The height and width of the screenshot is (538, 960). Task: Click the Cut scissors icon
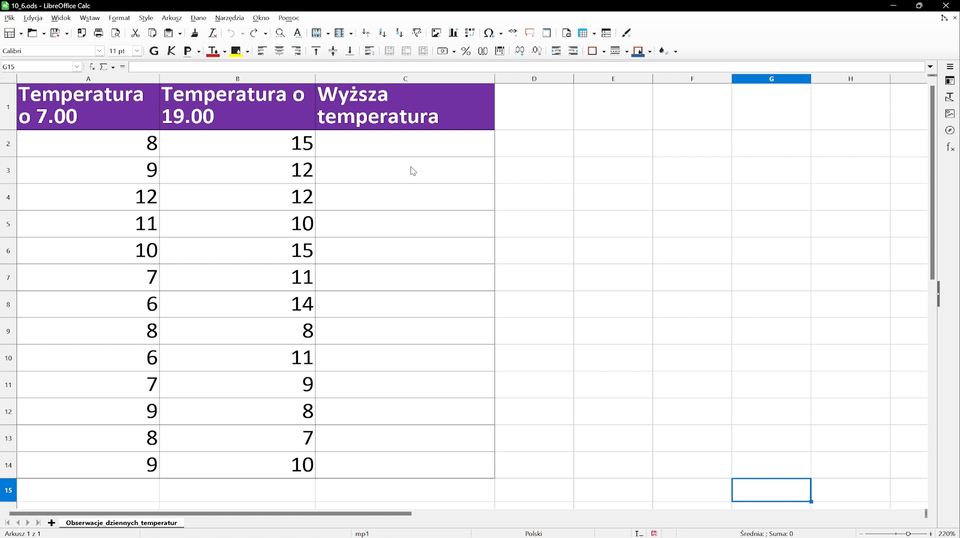[135, 33]
